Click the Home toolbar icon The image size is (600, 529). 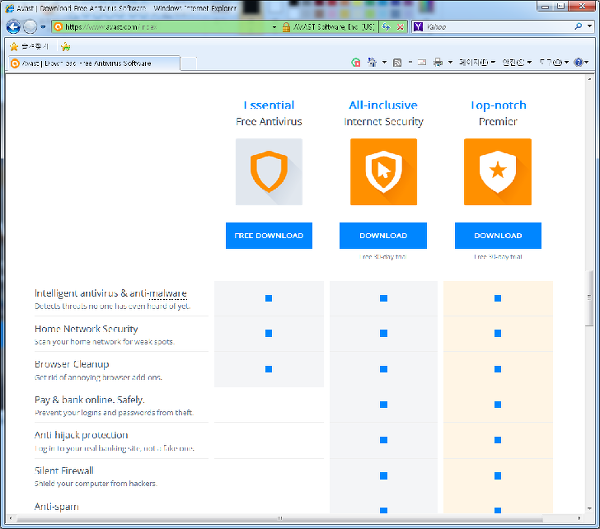[x=372, y=62]
